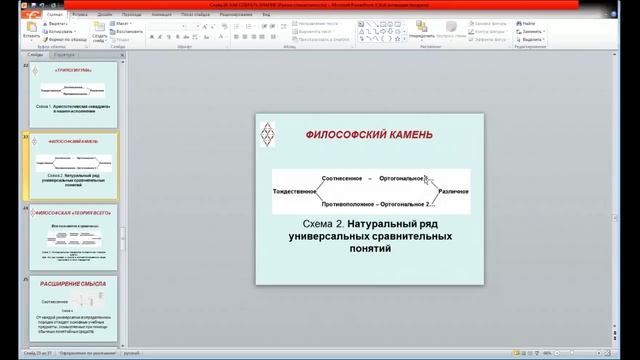
Task: Open the Анимация ribbon tab
Action: coord(161,15)
